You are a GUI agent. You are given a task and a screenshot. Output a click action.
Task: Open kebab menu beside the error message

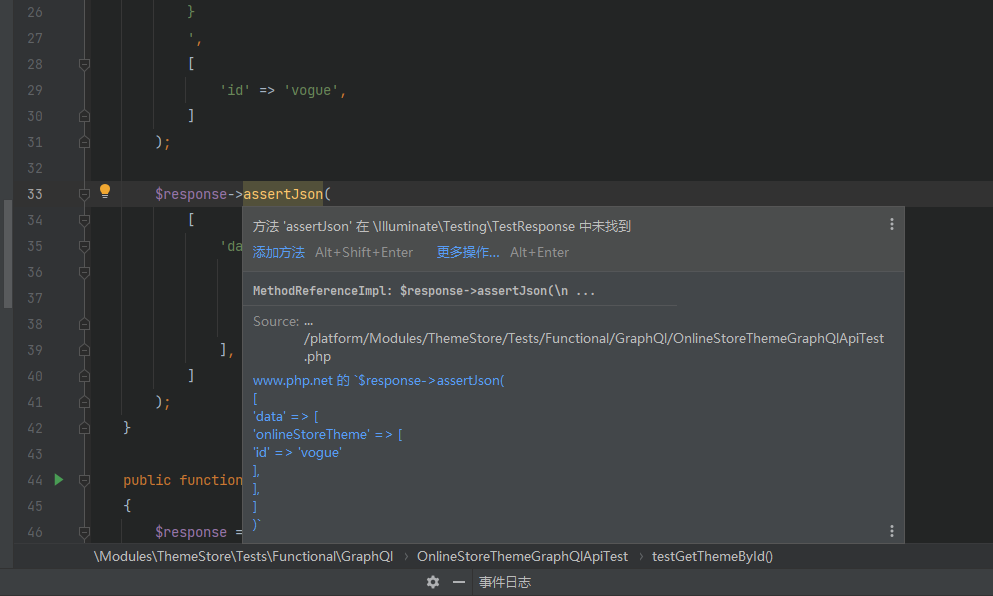(891, 225)
